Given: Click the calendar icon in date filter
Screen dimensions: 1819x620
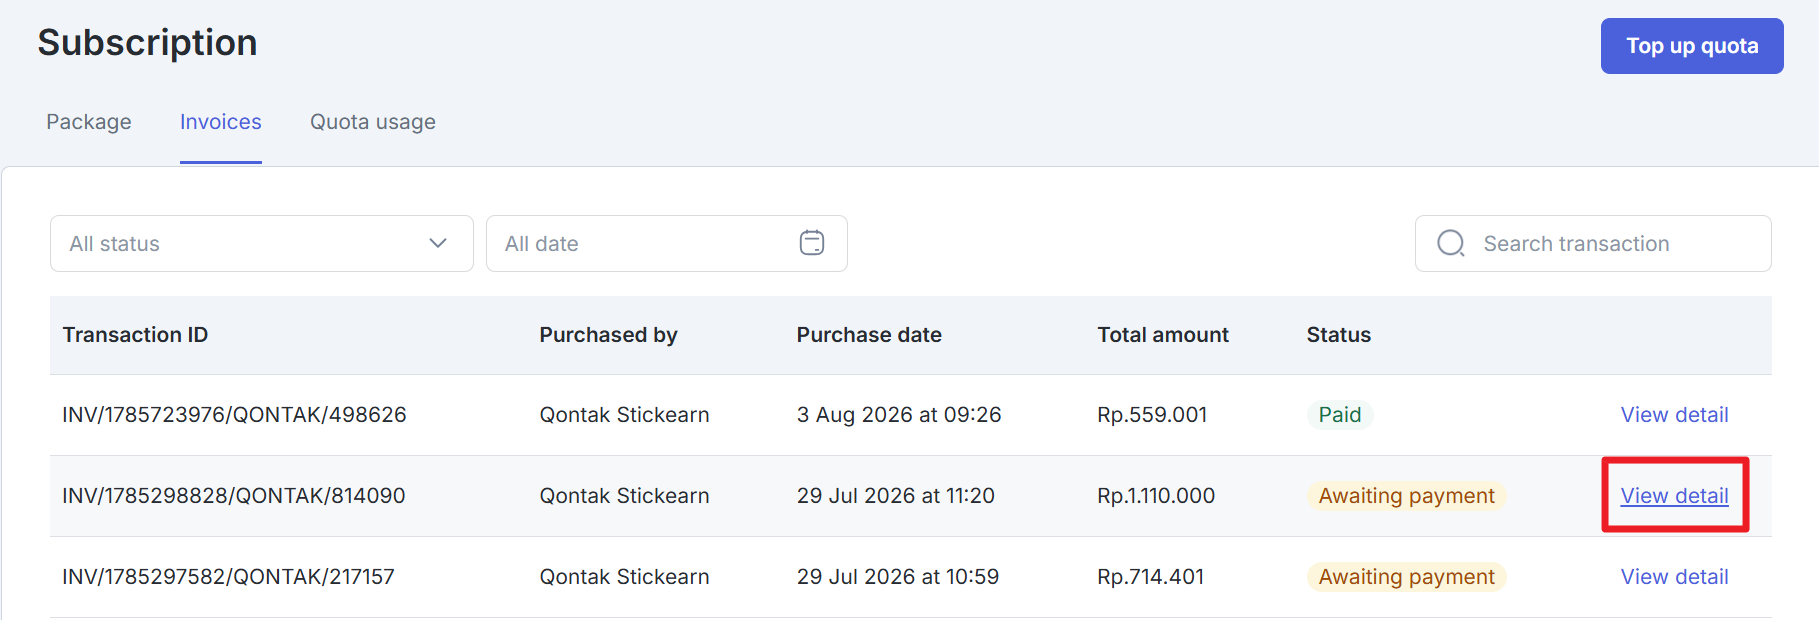Looking at the screenshot, I should (812, 243).
